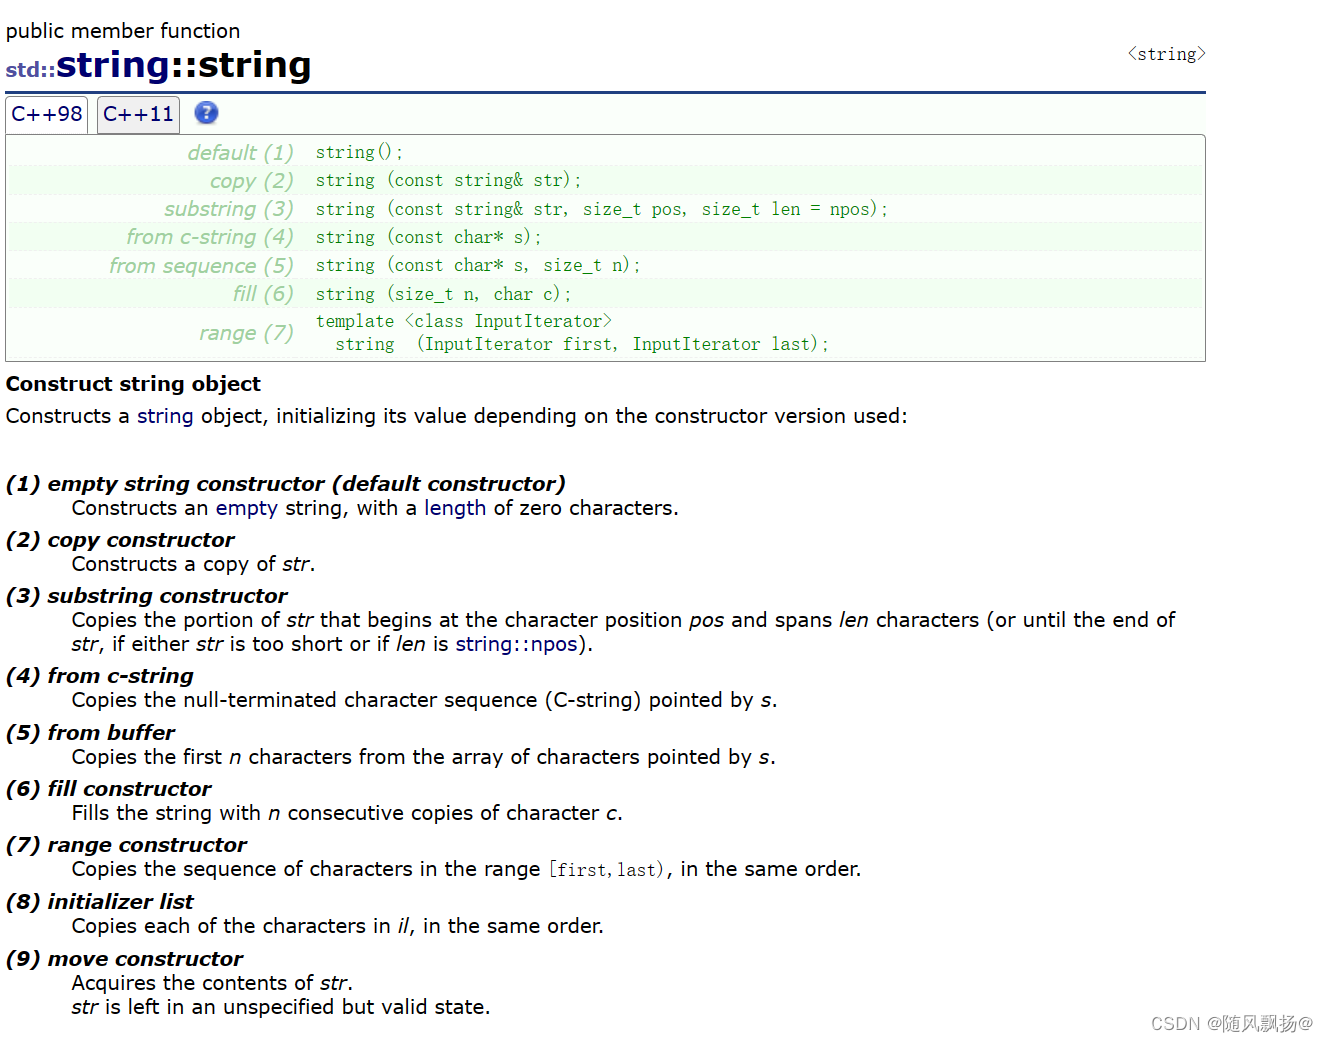Click the 'string (const char* s, size_t n);' line
Viewport: 1328px width, 1042px height.
(478, 265)
